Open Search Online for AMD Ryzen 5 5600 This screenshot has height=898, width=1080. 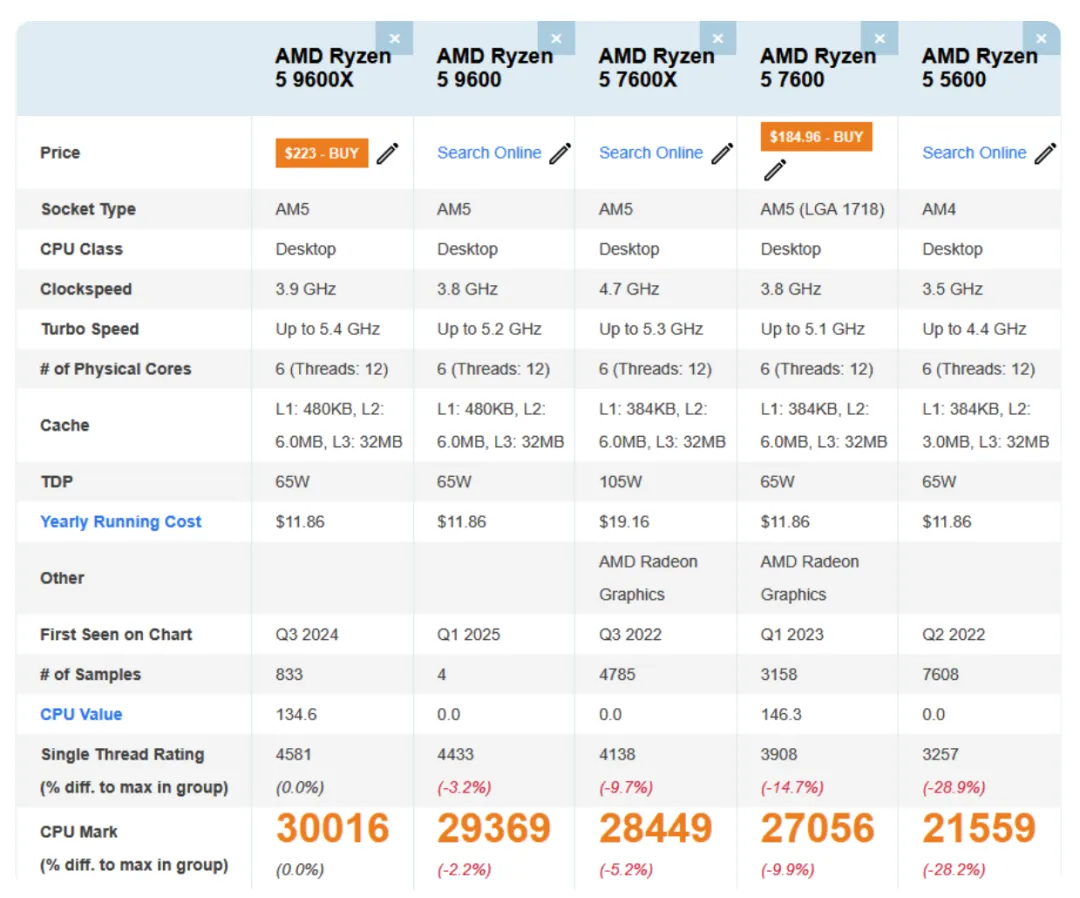point(974,152)
